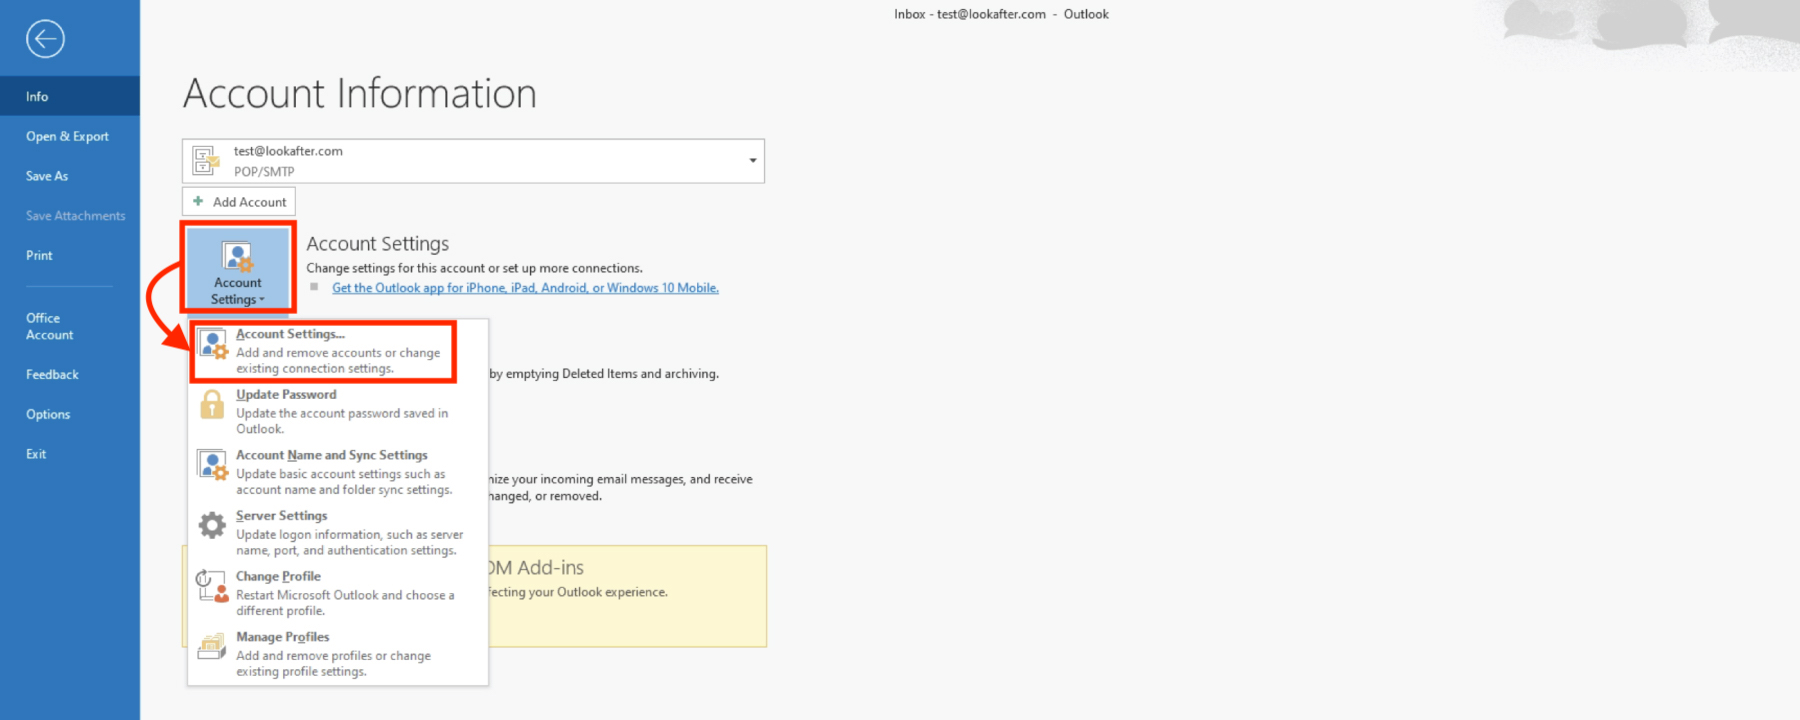
Task: Click the Account Name and Sync Settings icon
Action: [x=212, y=465]
